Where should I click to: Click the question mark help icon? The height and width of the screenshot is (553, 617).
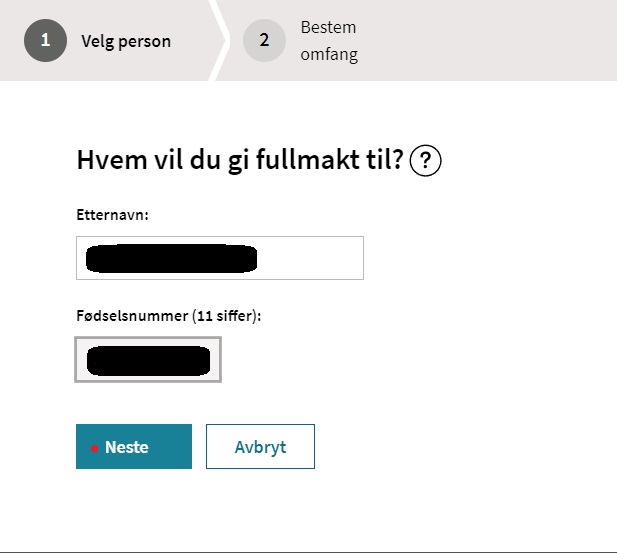pyautogui.click(x=426, y=161)
